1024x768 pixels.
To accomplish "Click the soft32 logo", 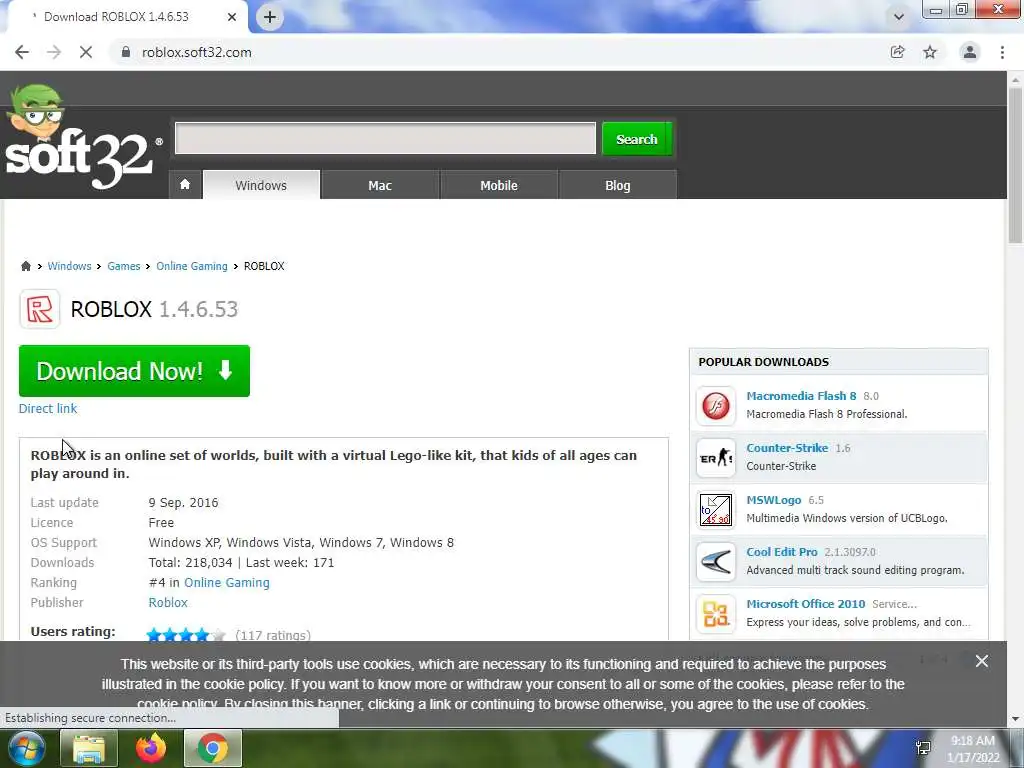I will pyautogui.click(x=82, y=138).
